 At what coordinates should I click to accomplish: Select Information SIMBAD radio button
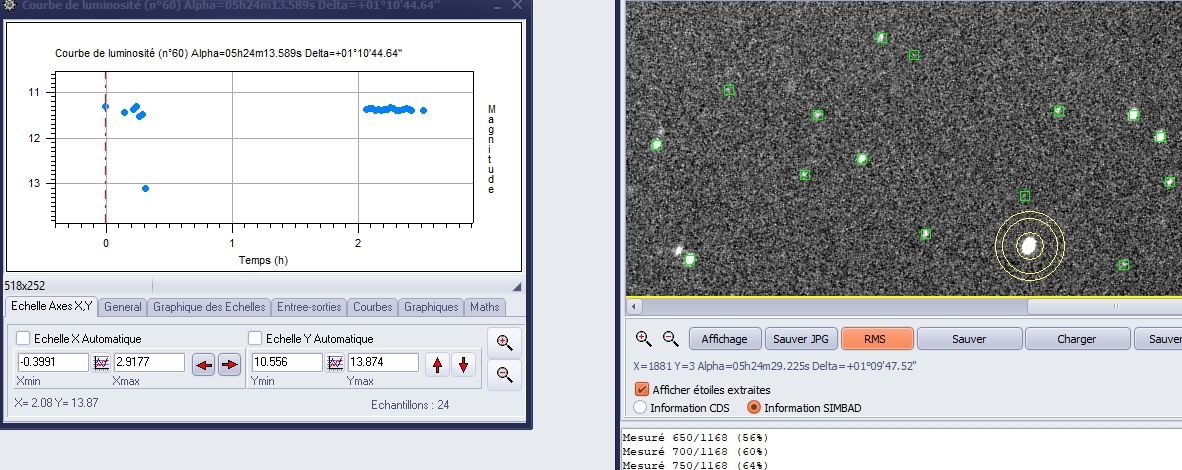(x=754, y=407)
